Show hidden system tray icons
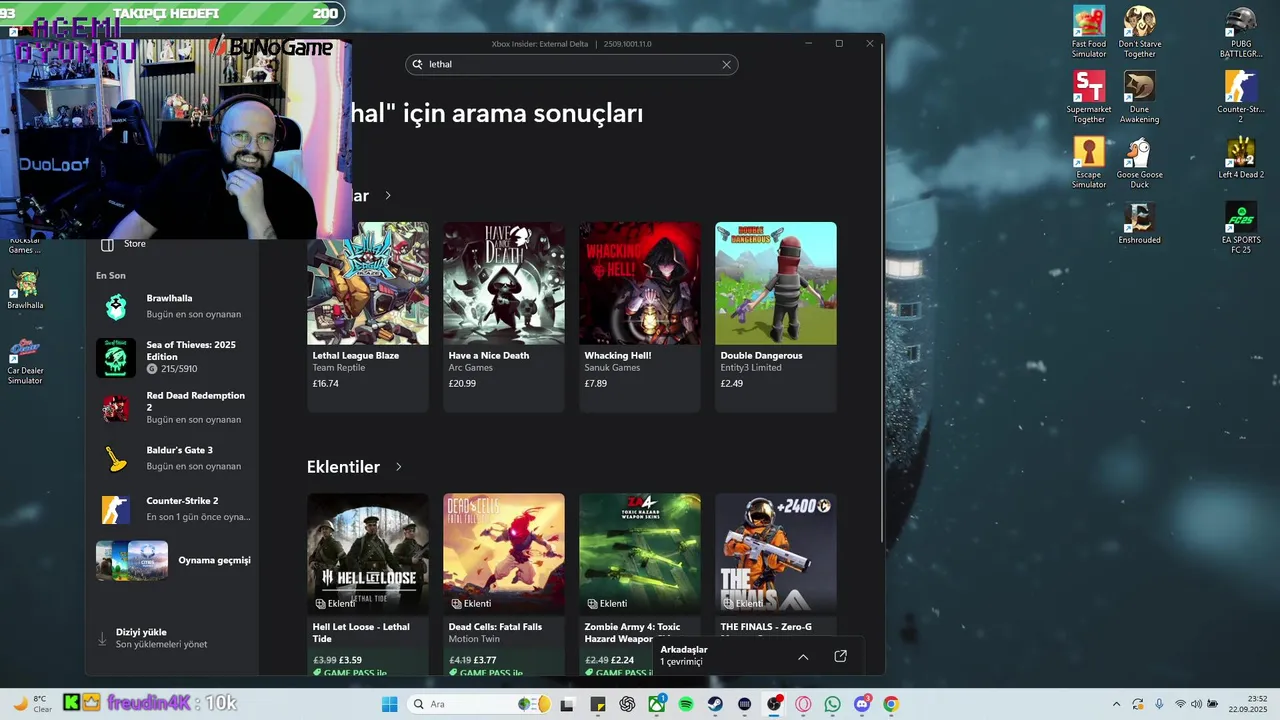 (1116, 704)
